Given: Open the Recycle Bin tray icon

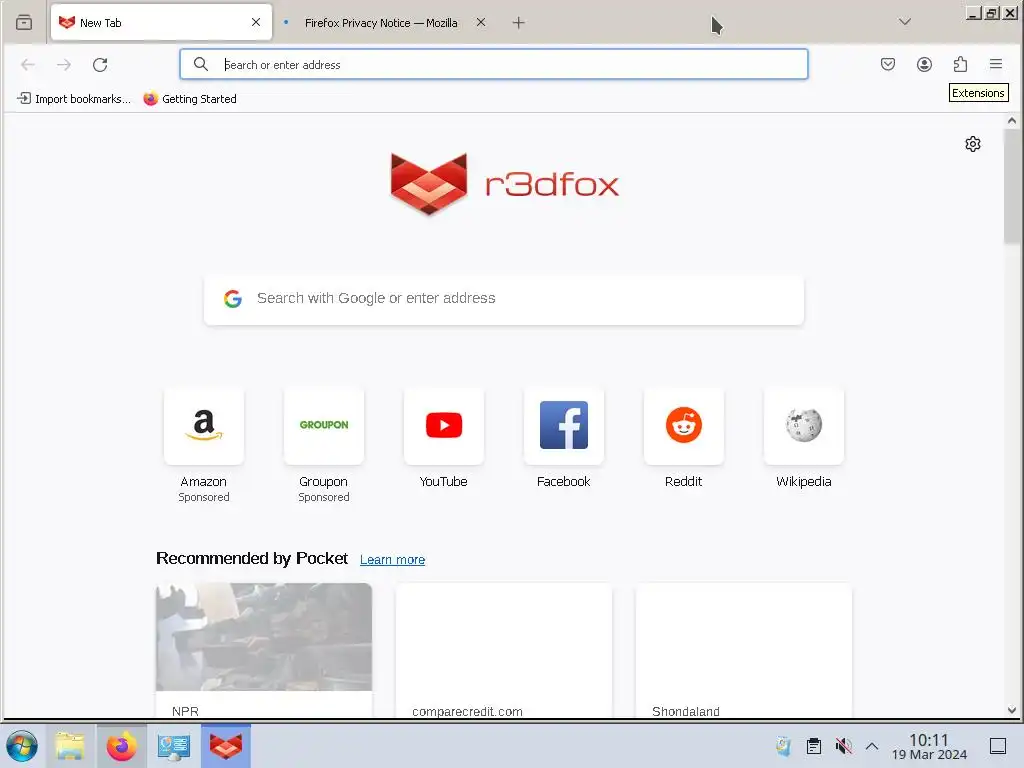Looking at the screenshot, I should click(x=784, y=746).
